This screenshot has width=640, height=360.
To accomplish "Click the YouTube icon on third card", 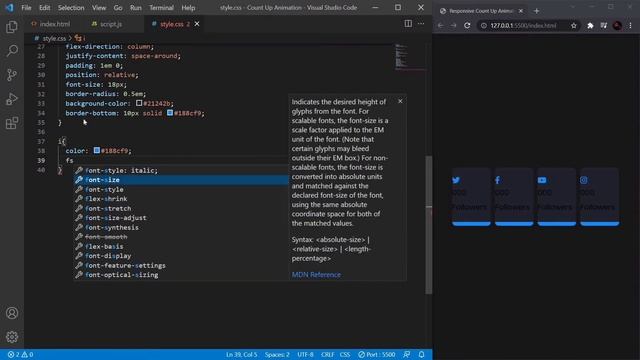I will (542, 180).
